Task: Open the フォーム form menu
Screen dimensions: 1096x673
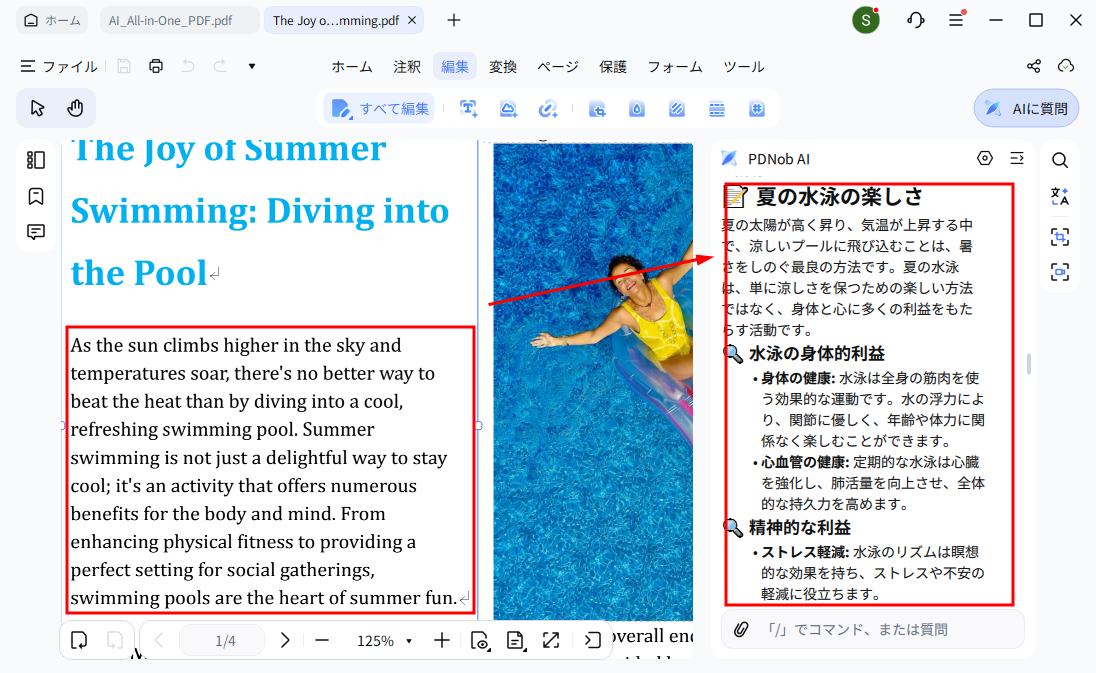Action: click(x=675, y=67)
